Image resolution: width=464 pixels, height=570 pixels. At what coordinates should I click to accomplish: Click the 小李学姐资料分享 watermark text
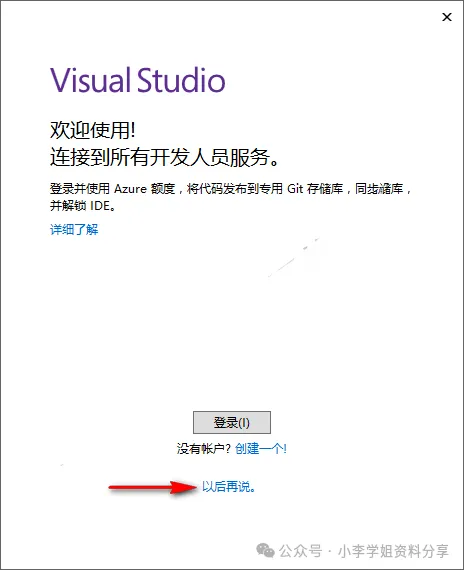(x=393, y=551)
